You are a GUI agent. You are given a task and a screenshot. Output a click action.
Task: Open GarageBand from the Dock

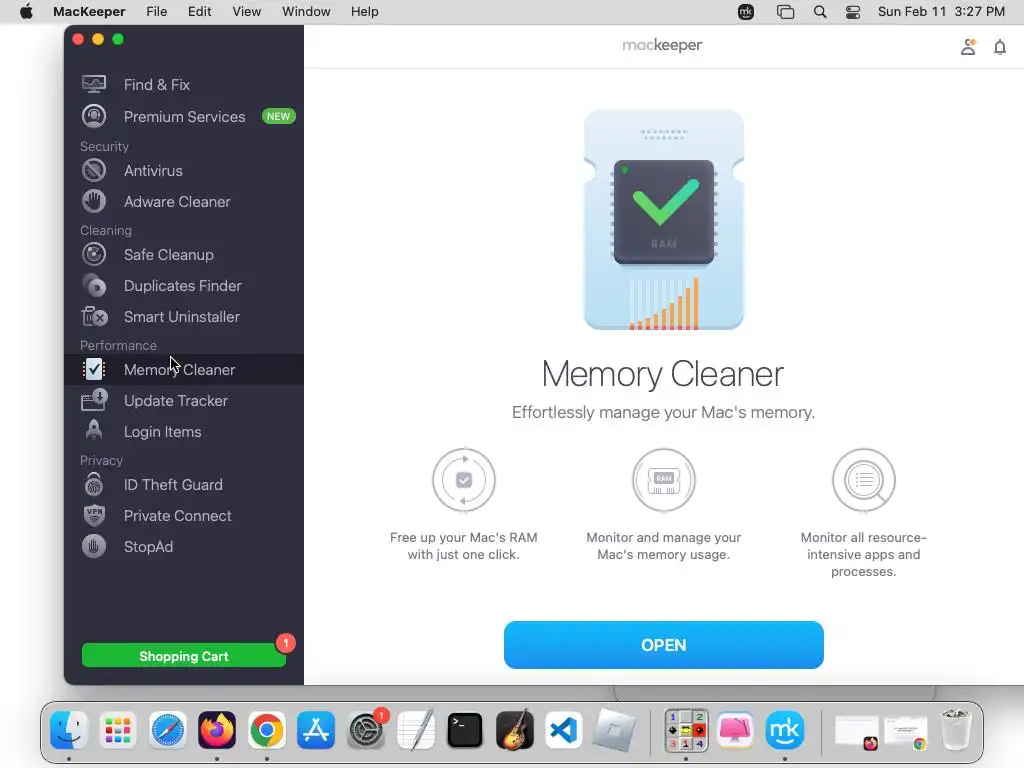[x=514, y=729]
